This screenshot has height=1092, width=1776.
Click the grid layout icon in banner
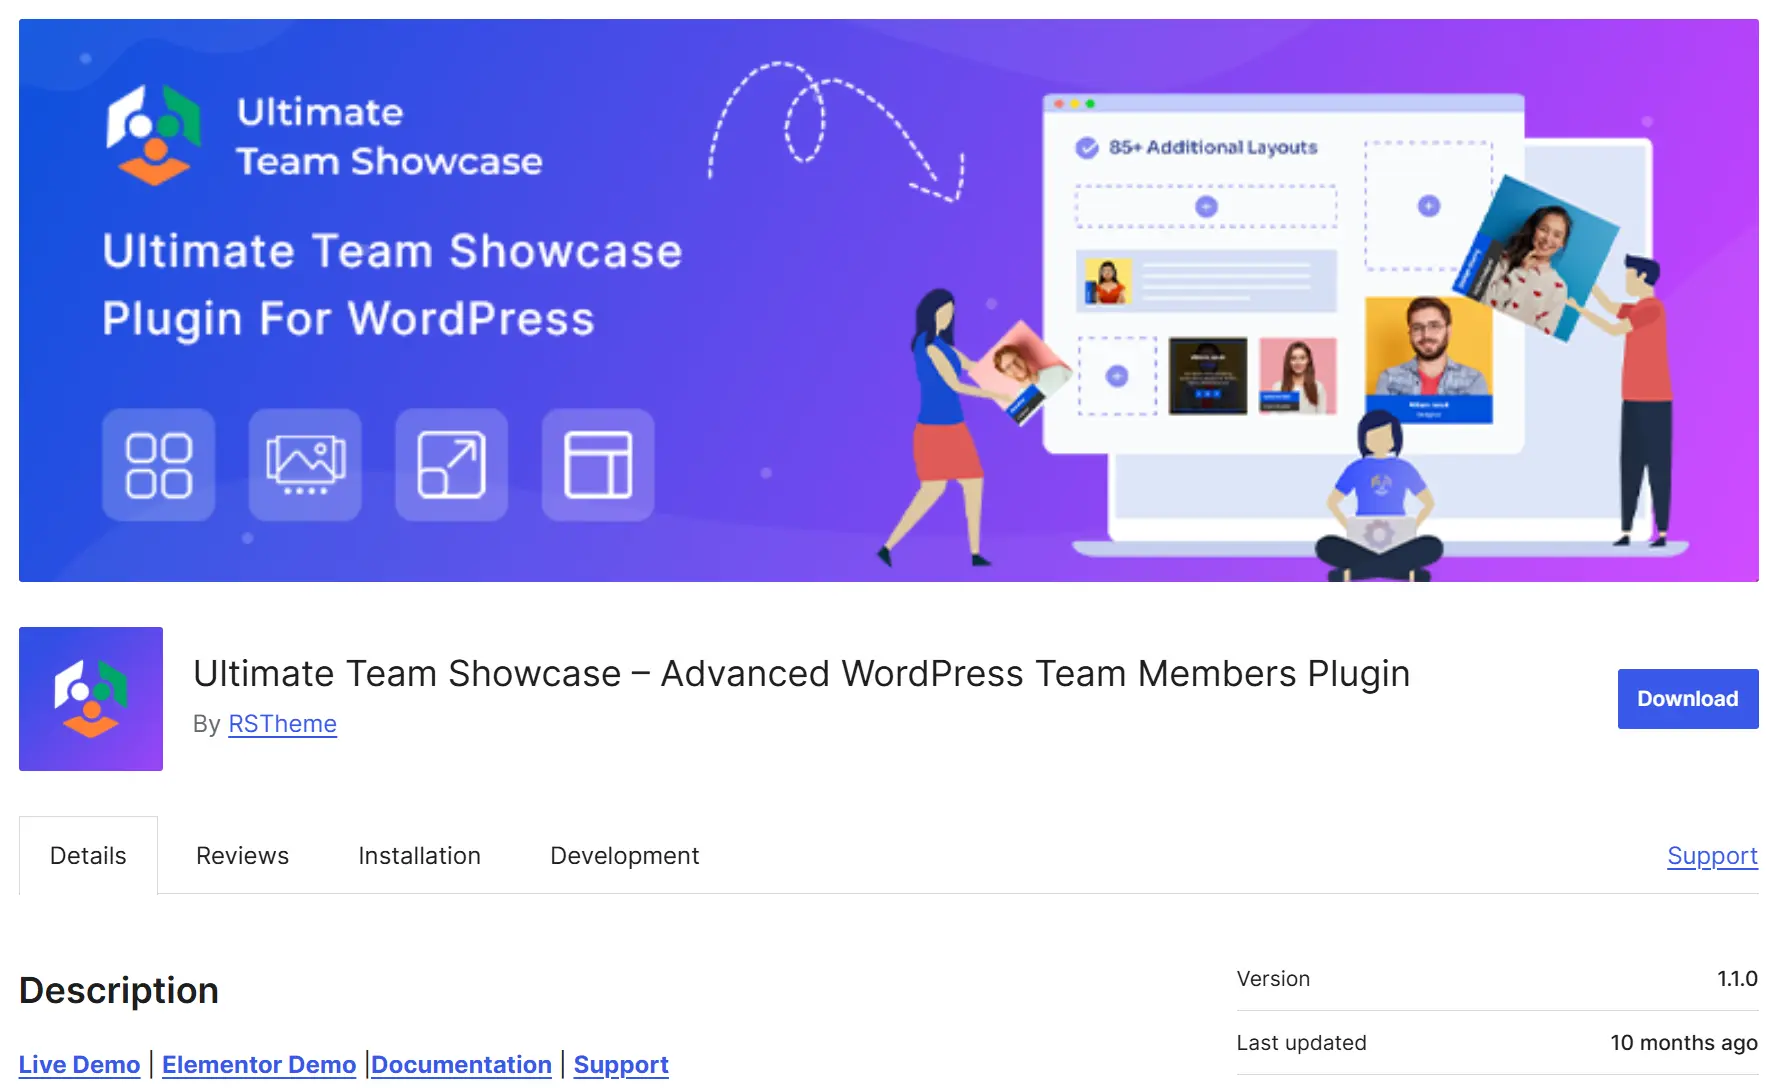(x=158, y=465)
